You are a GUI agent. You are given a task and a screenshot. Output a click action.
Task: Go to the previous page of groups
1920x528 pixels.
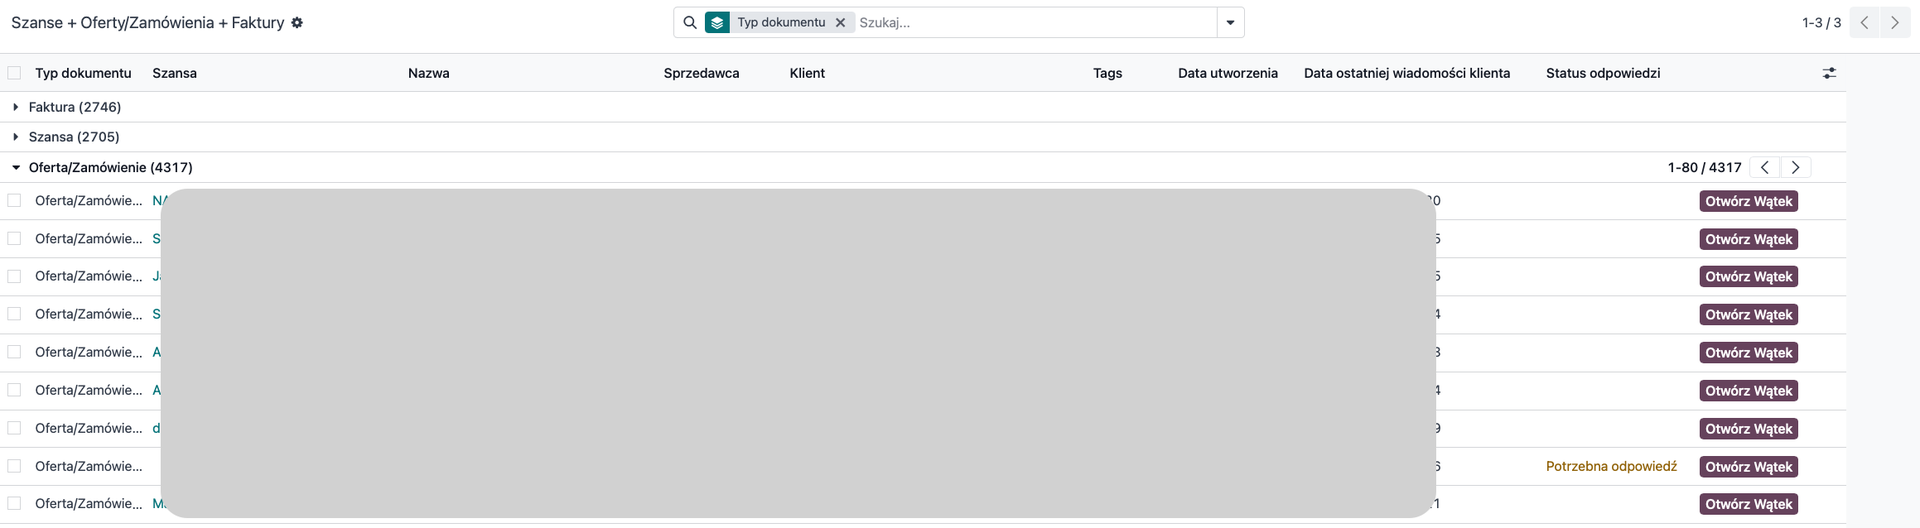coord(1864,23)
